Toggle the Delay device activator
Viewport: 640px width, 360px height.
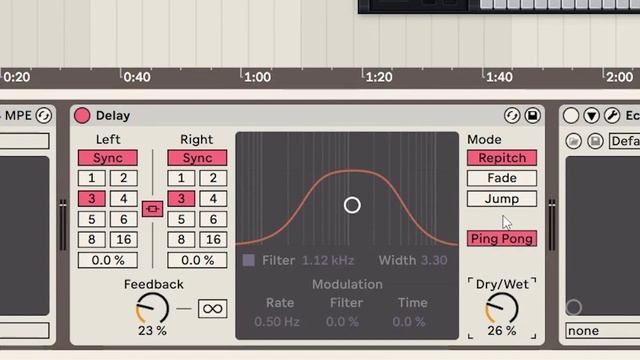(82, 116)
